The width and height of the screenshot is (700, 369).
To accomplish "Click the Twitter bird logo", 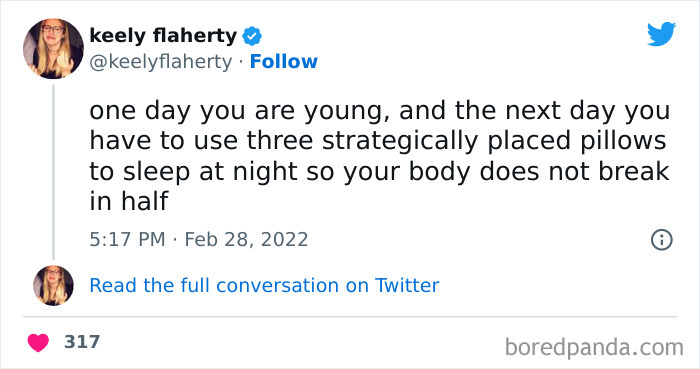I will click(x=661, y=33).
